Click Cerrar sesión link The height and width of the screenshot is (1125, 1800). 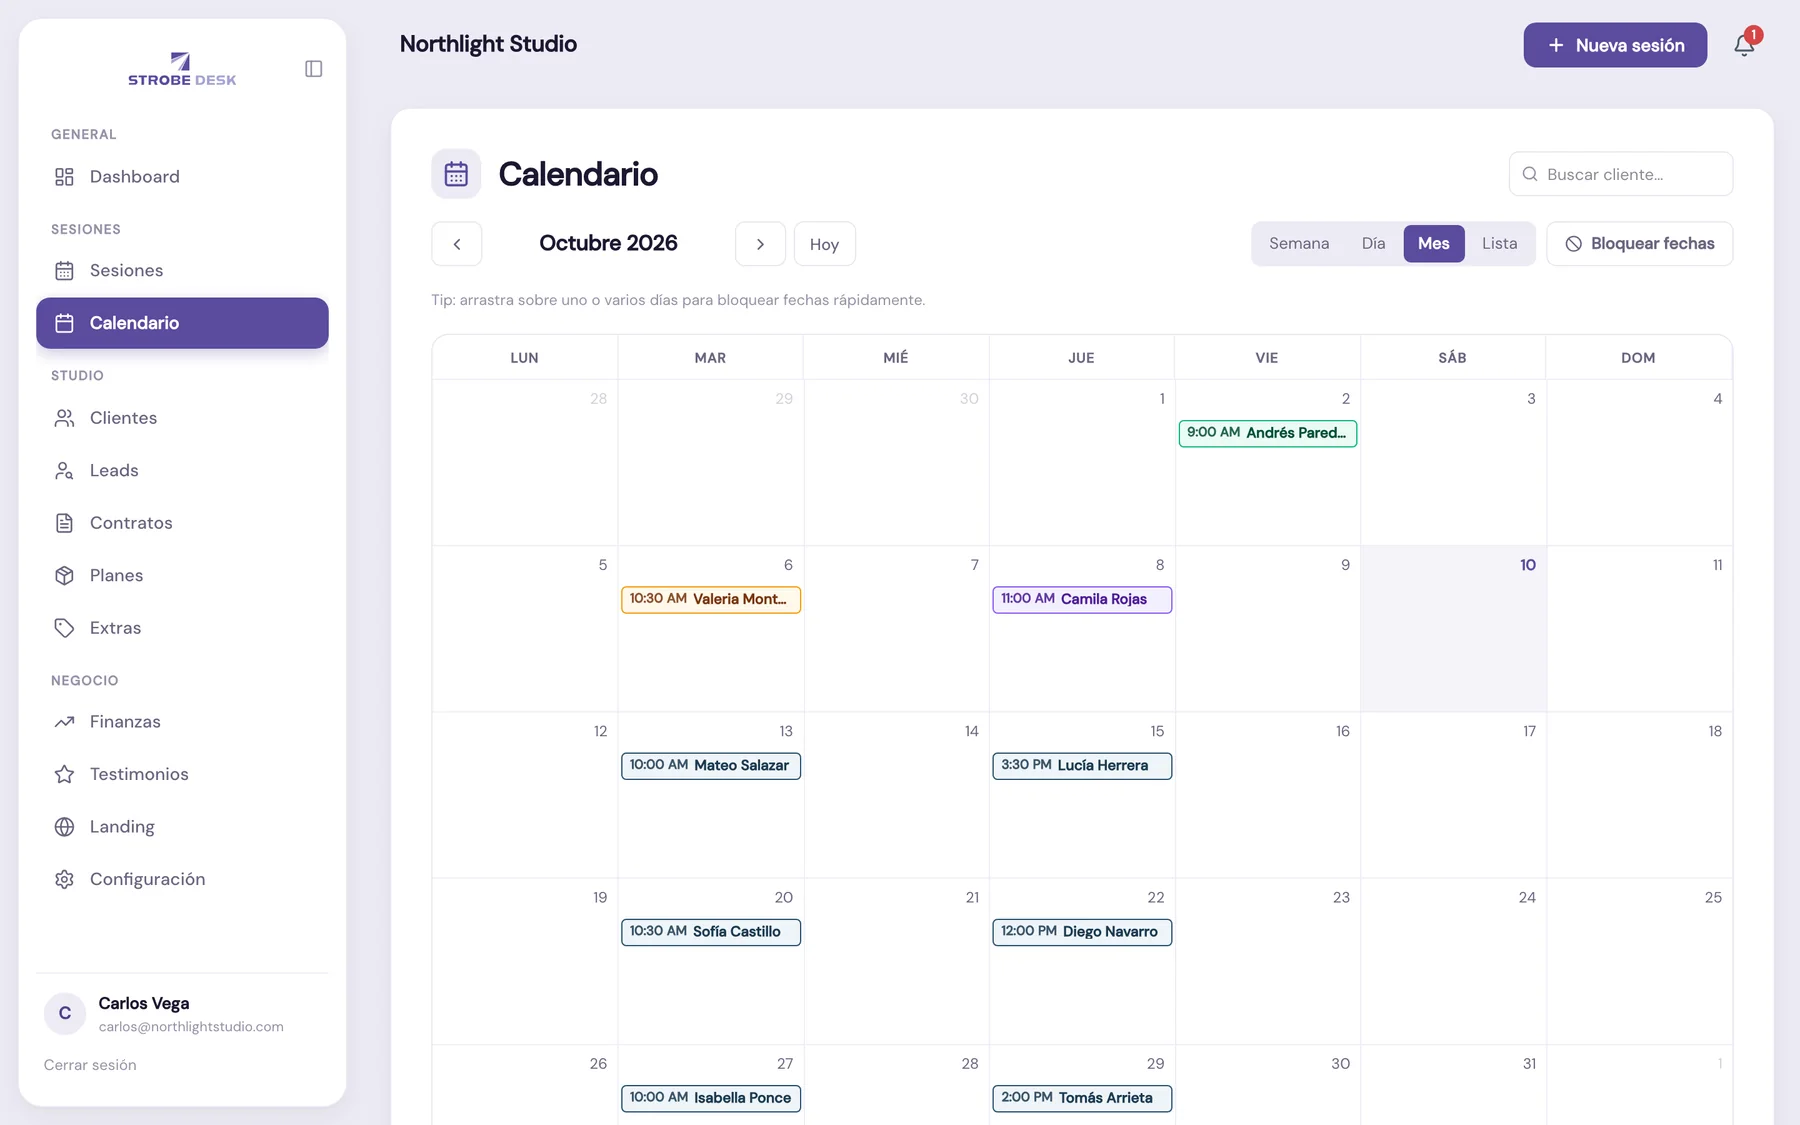pyautogui.click(x=90, y=1065)
